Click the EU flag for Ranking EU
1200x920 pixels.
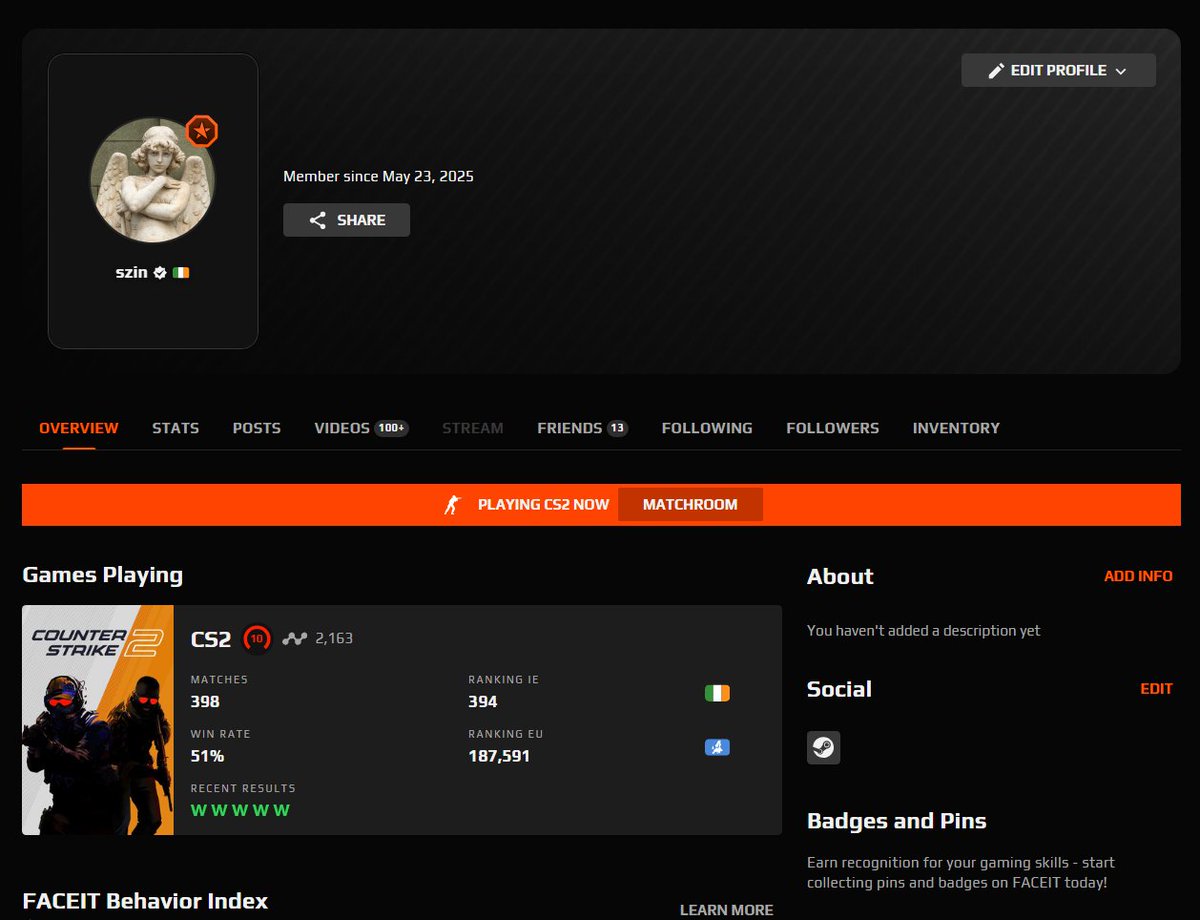click(x=717, y=747)
